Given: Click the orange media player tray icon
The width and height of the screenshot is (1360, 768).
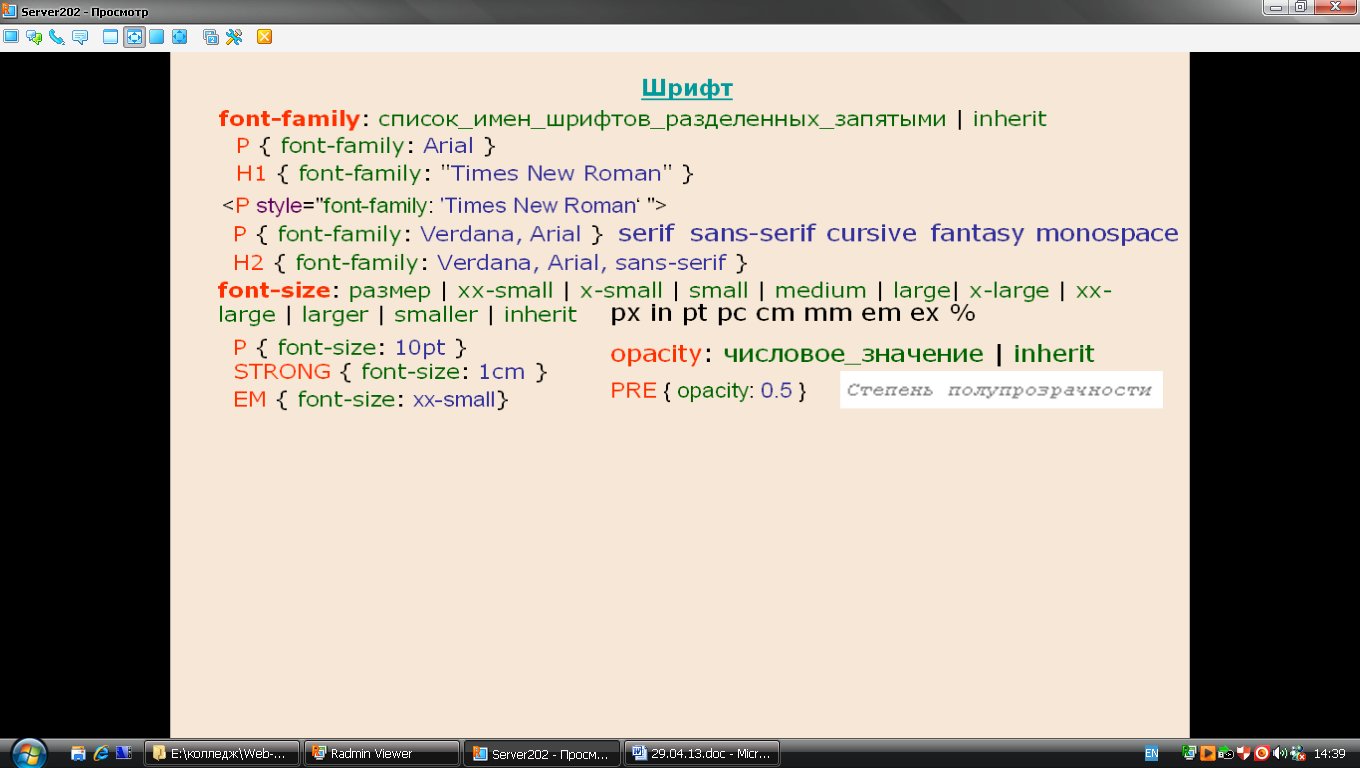Looking at the screenshot, I should 1207,754.
